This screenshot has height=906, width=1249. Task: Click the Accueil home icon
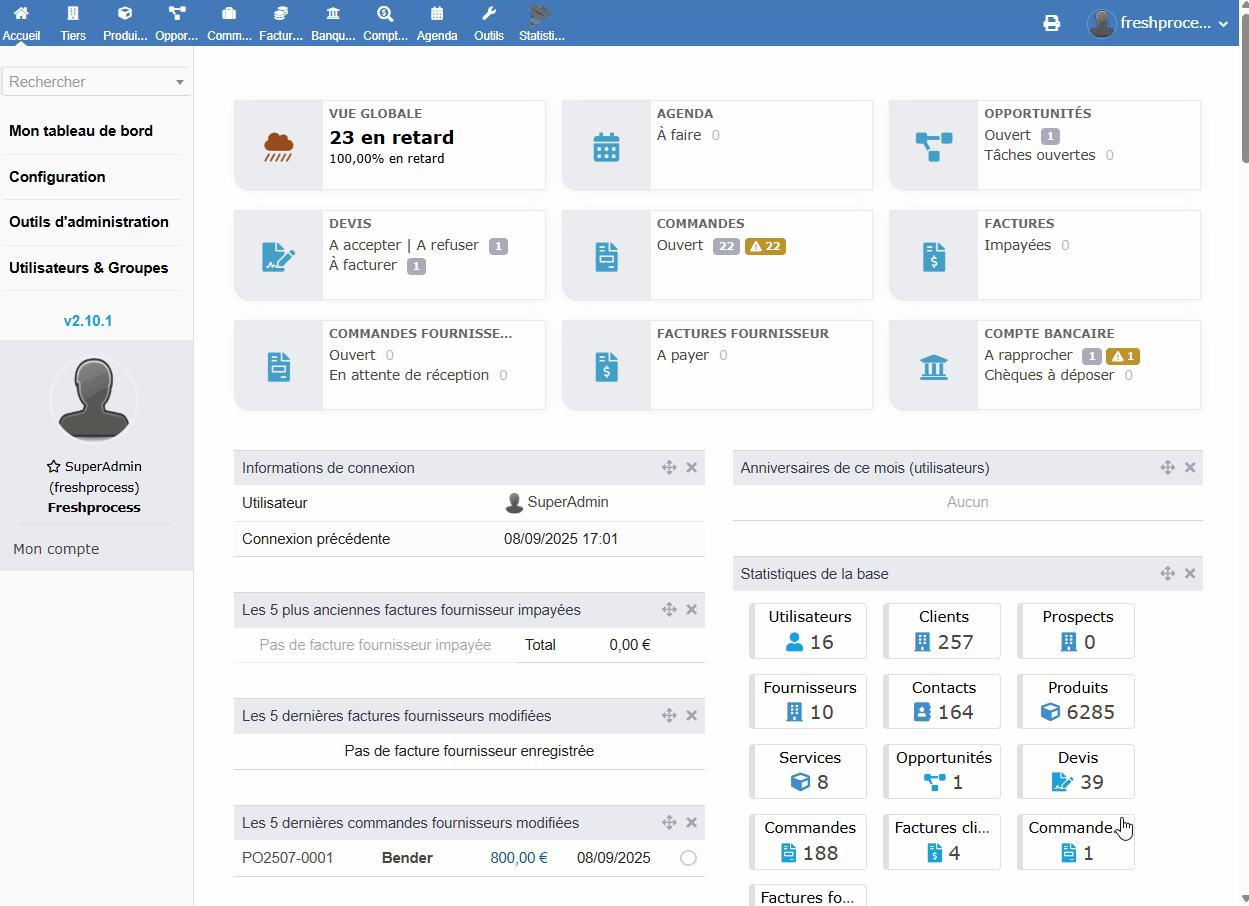21,14
